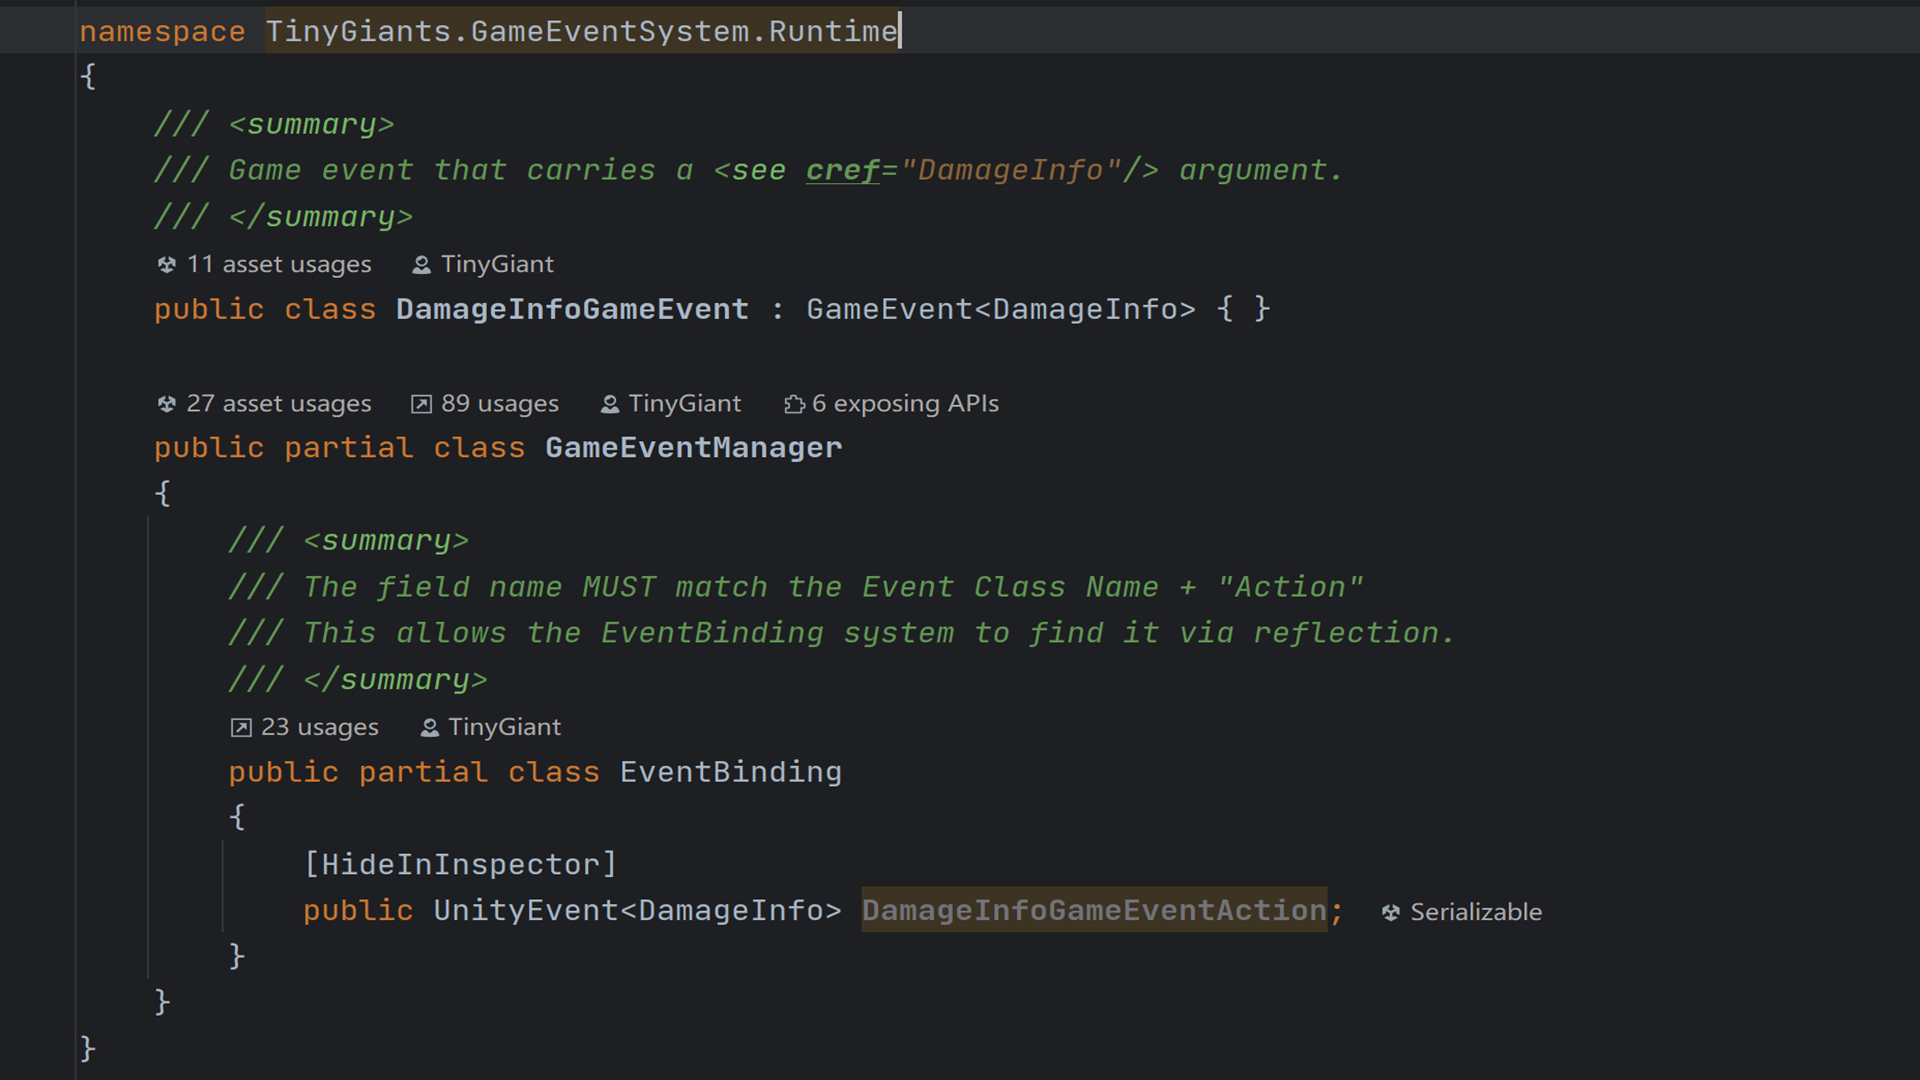Click the cref link in summary comment
This screenshot has height=1080, width=1920.
point(843,171)
